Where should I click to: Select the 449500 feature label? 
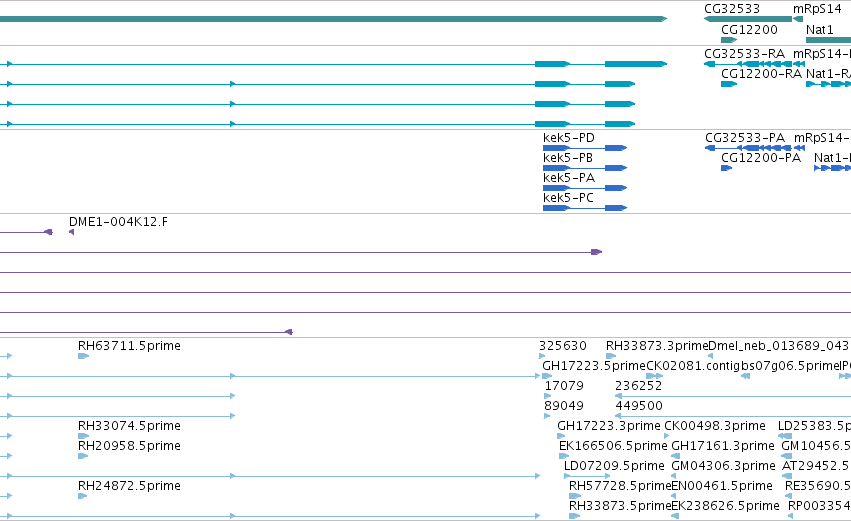click(639, 406)
